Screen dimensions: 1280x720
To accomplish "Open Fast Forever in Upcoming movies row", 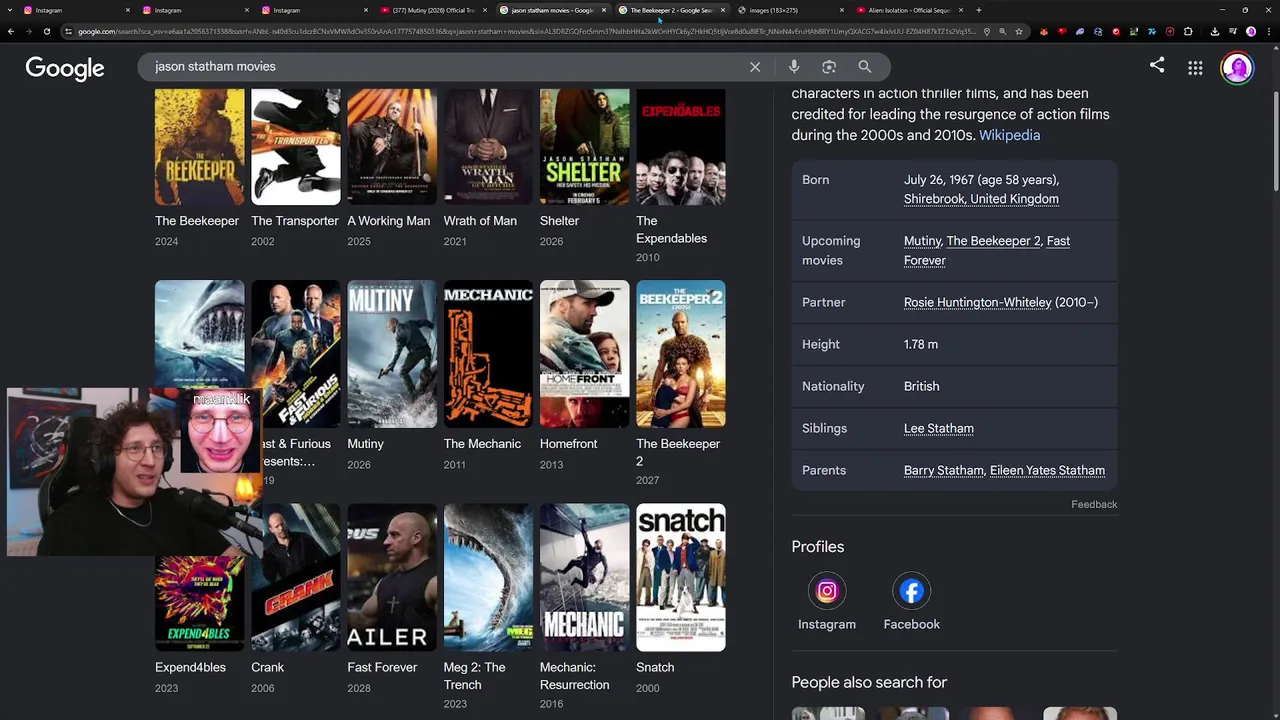I will click(987, 251).
